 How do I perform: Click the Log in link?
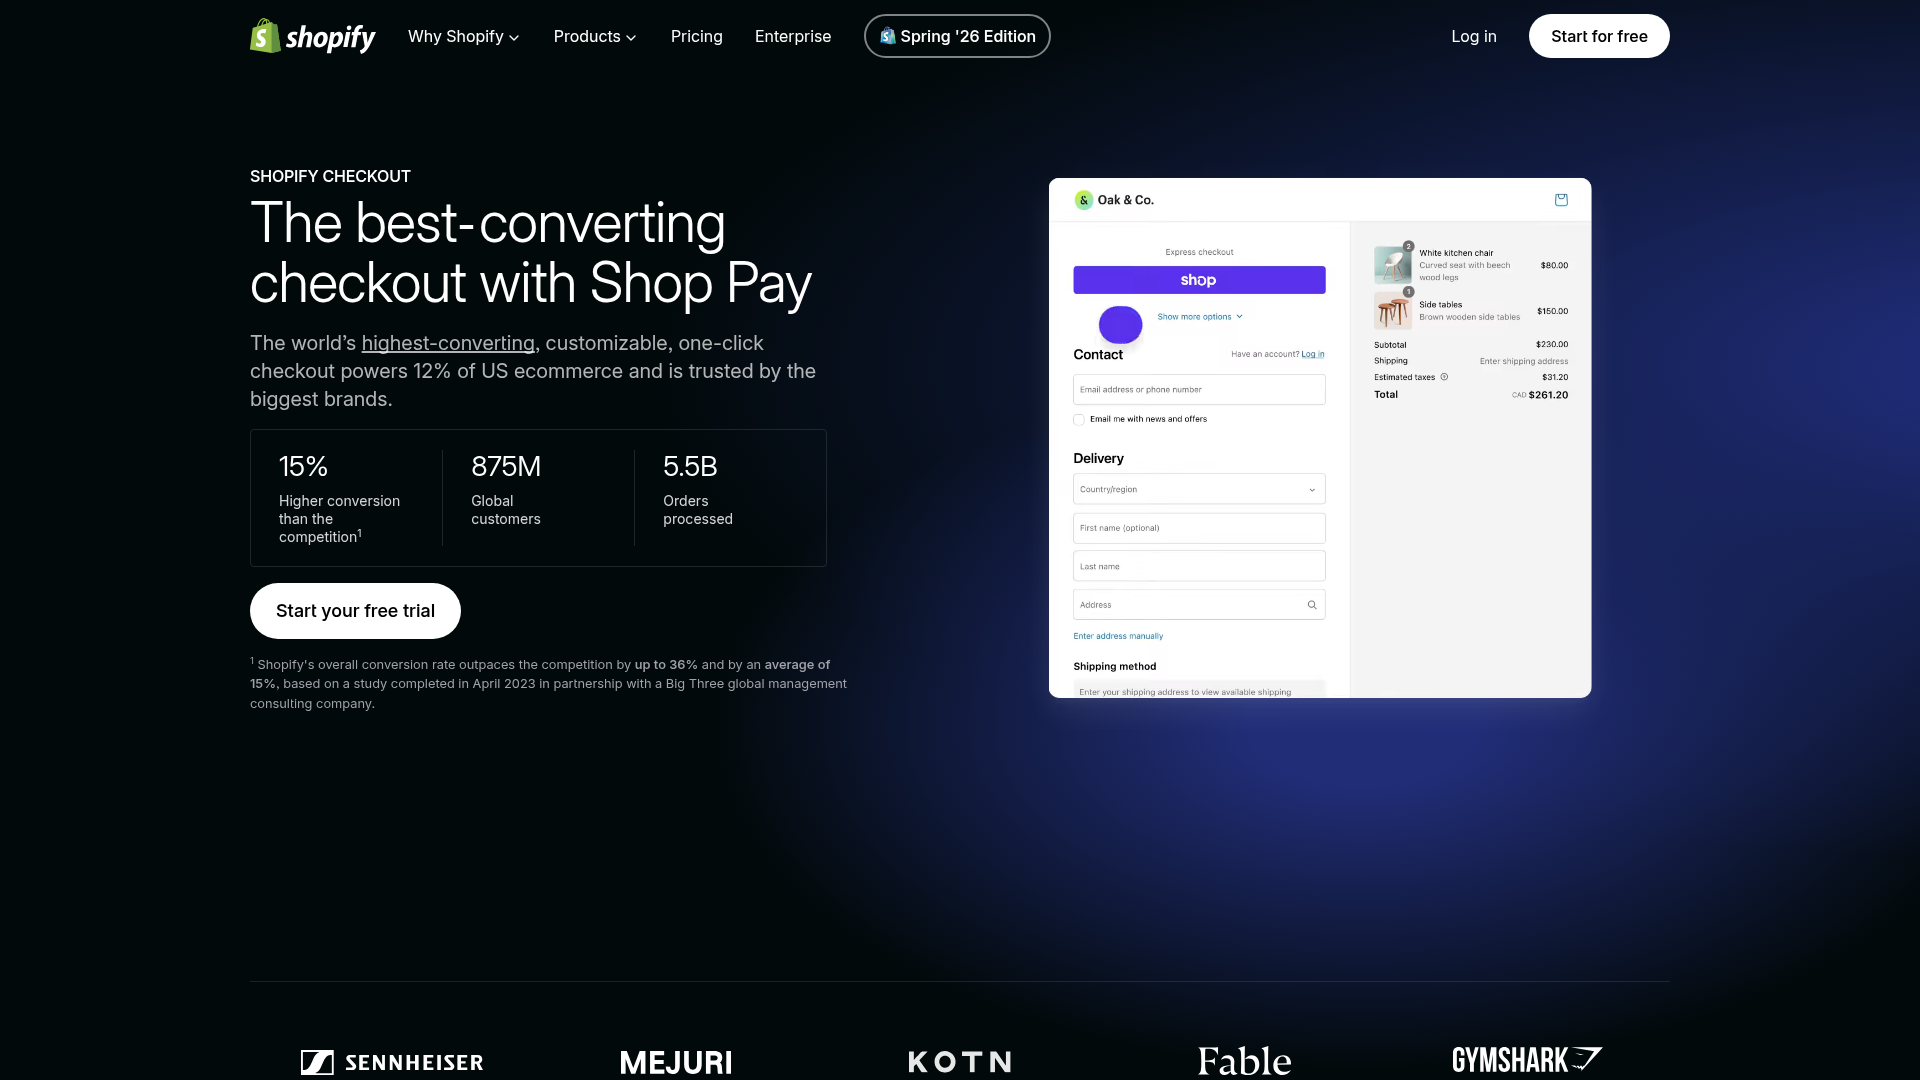(1473, 36)
